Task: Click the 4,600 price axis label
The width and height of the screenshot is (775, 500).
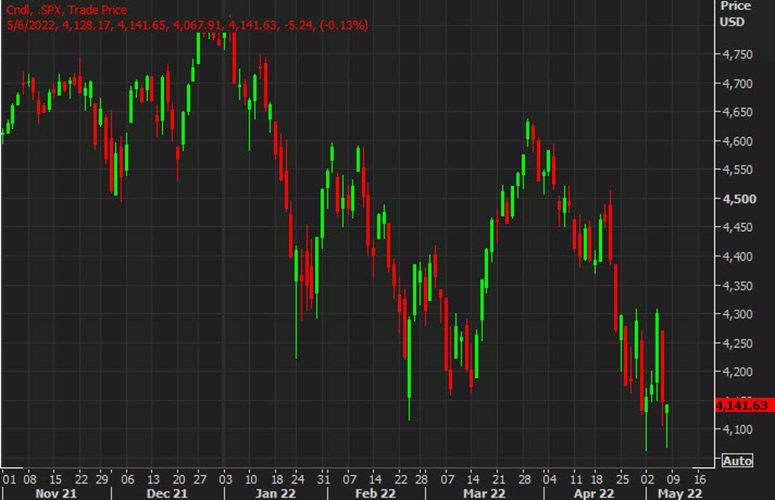Action: [737, 141]
